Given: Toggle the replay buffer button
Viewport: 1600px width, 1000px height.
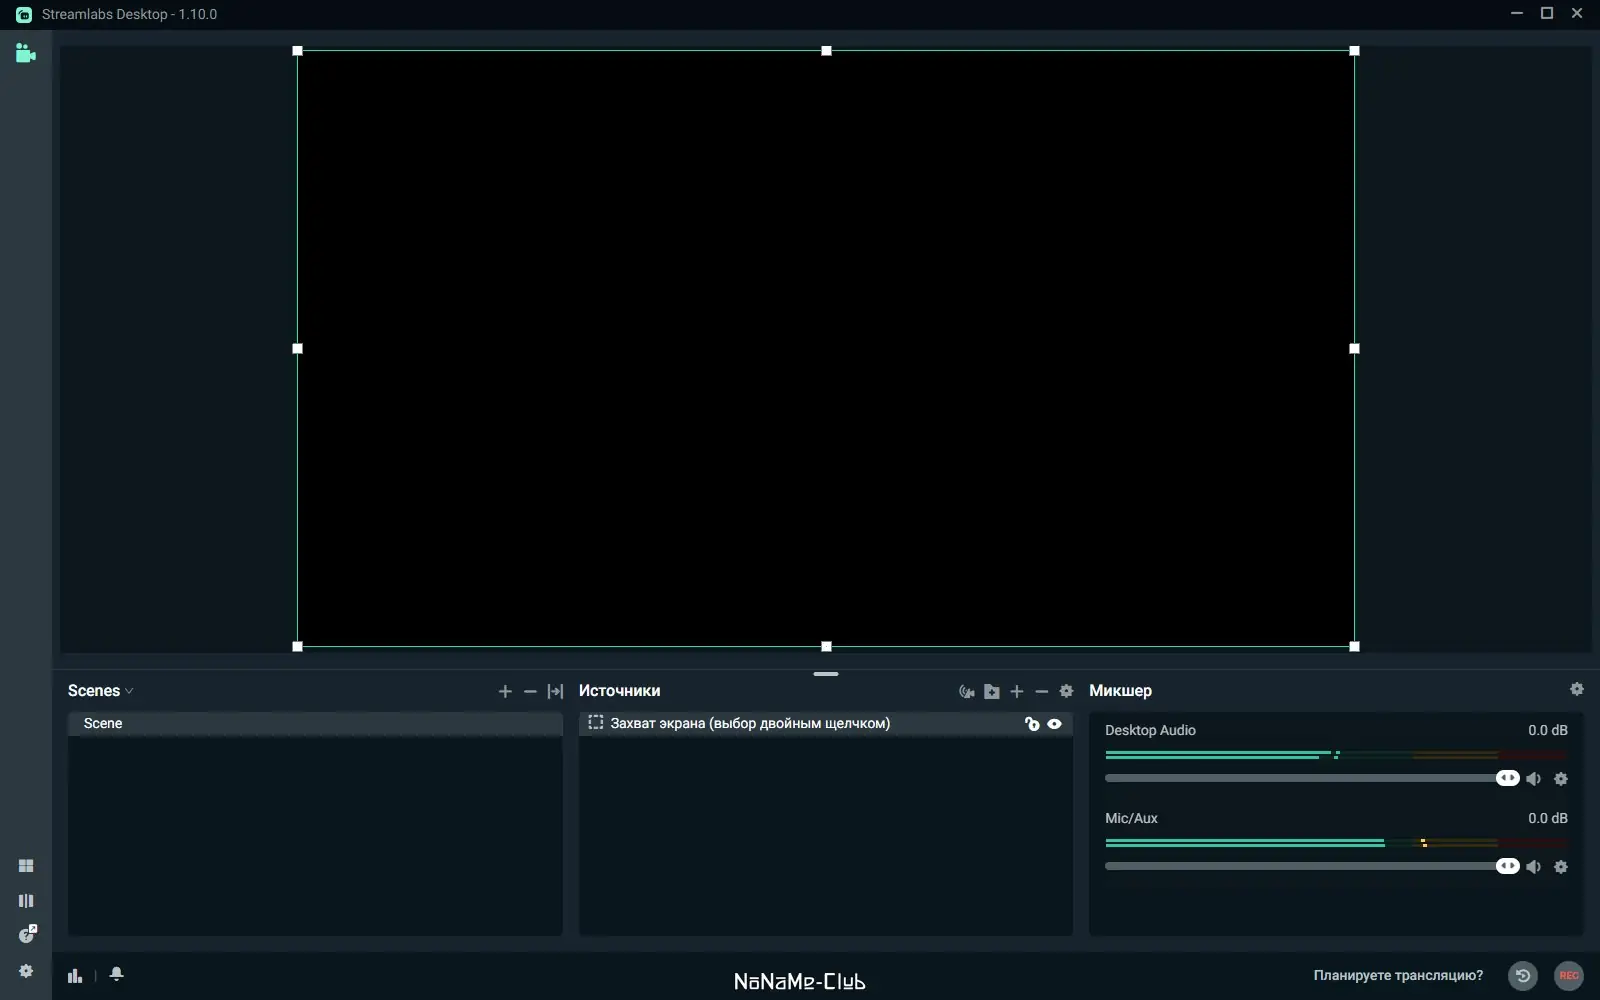Looking at the screenshot, I should [x=1523, y=976].
